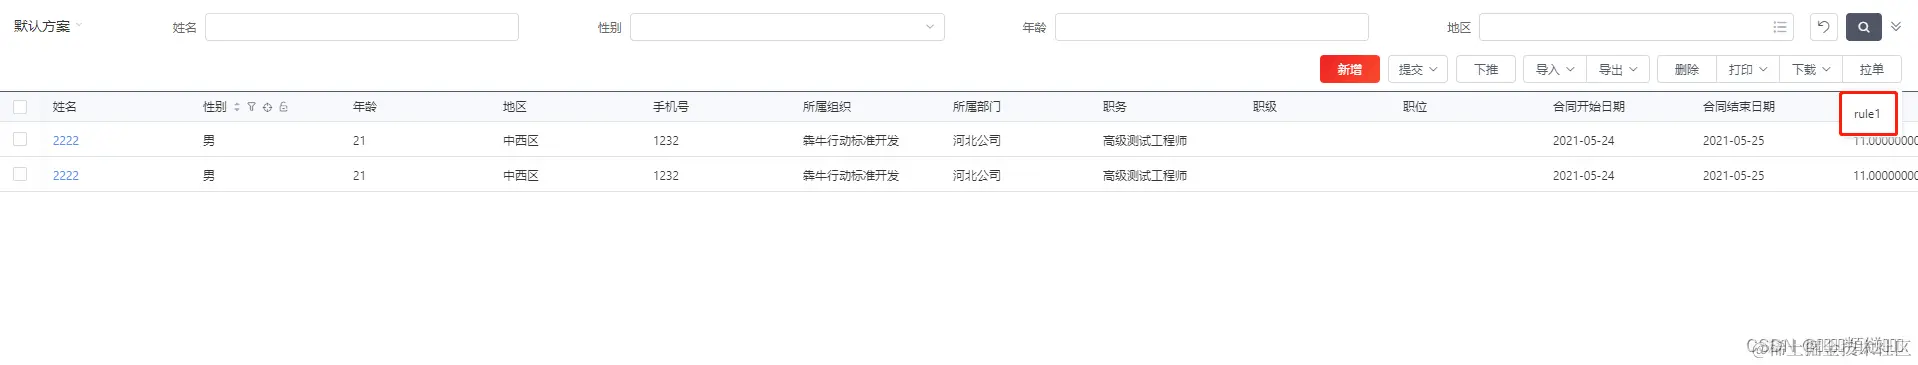
Task: Click the 删除 button
Action: [x=1687, y=69]
